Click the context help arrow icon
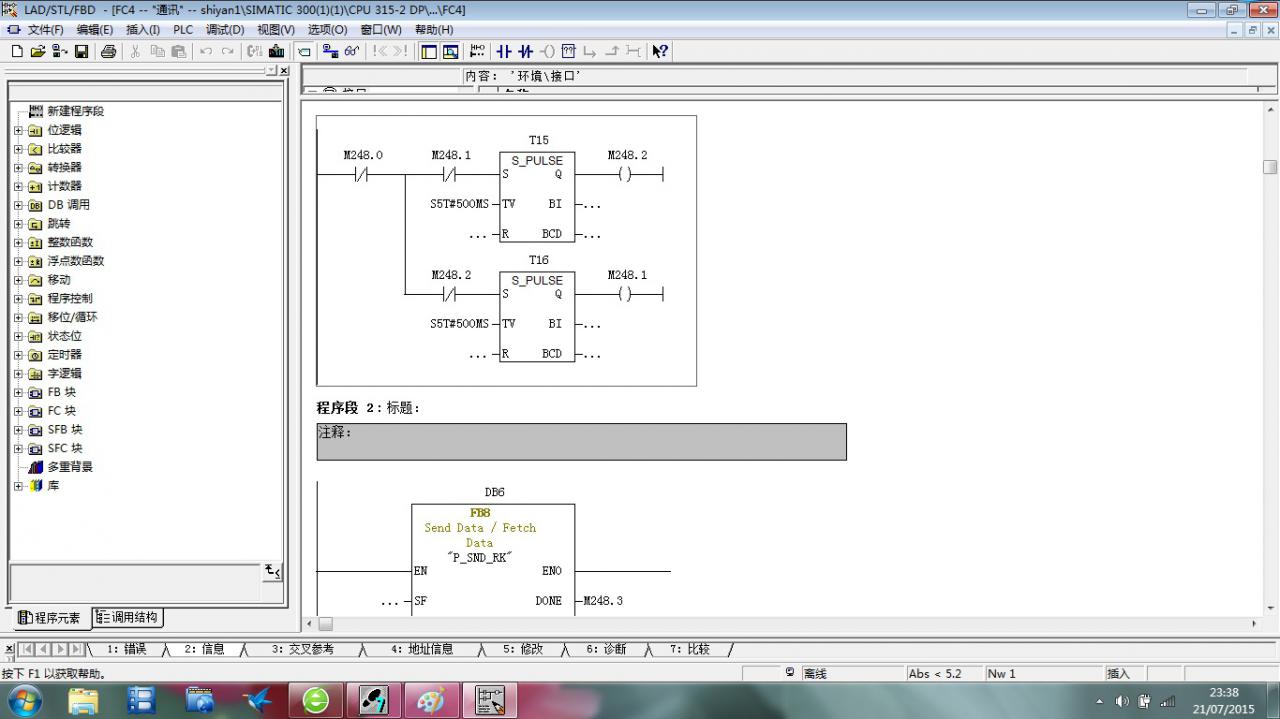 pyautogui.click(x=659, y=51)
